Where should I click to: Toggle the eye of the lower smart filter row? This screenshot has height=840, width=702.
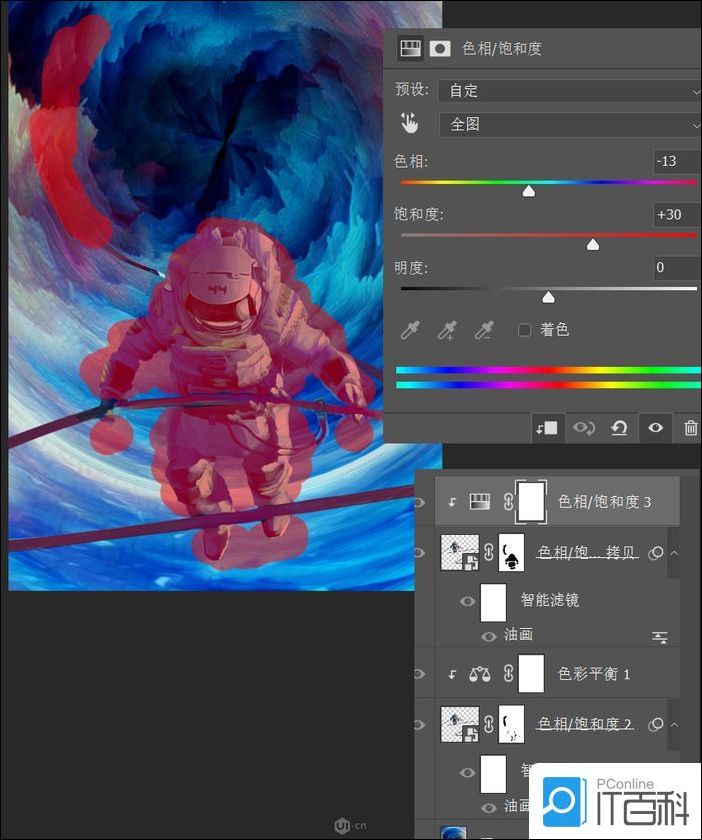click(467, 773)
